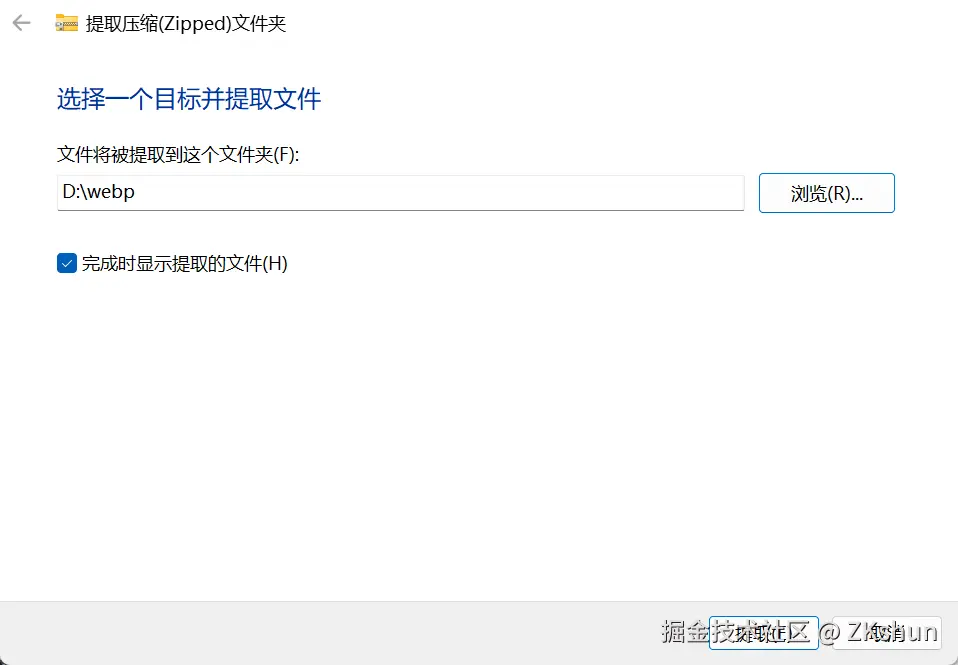Click the underline of the path field

[x=401, y=210]
